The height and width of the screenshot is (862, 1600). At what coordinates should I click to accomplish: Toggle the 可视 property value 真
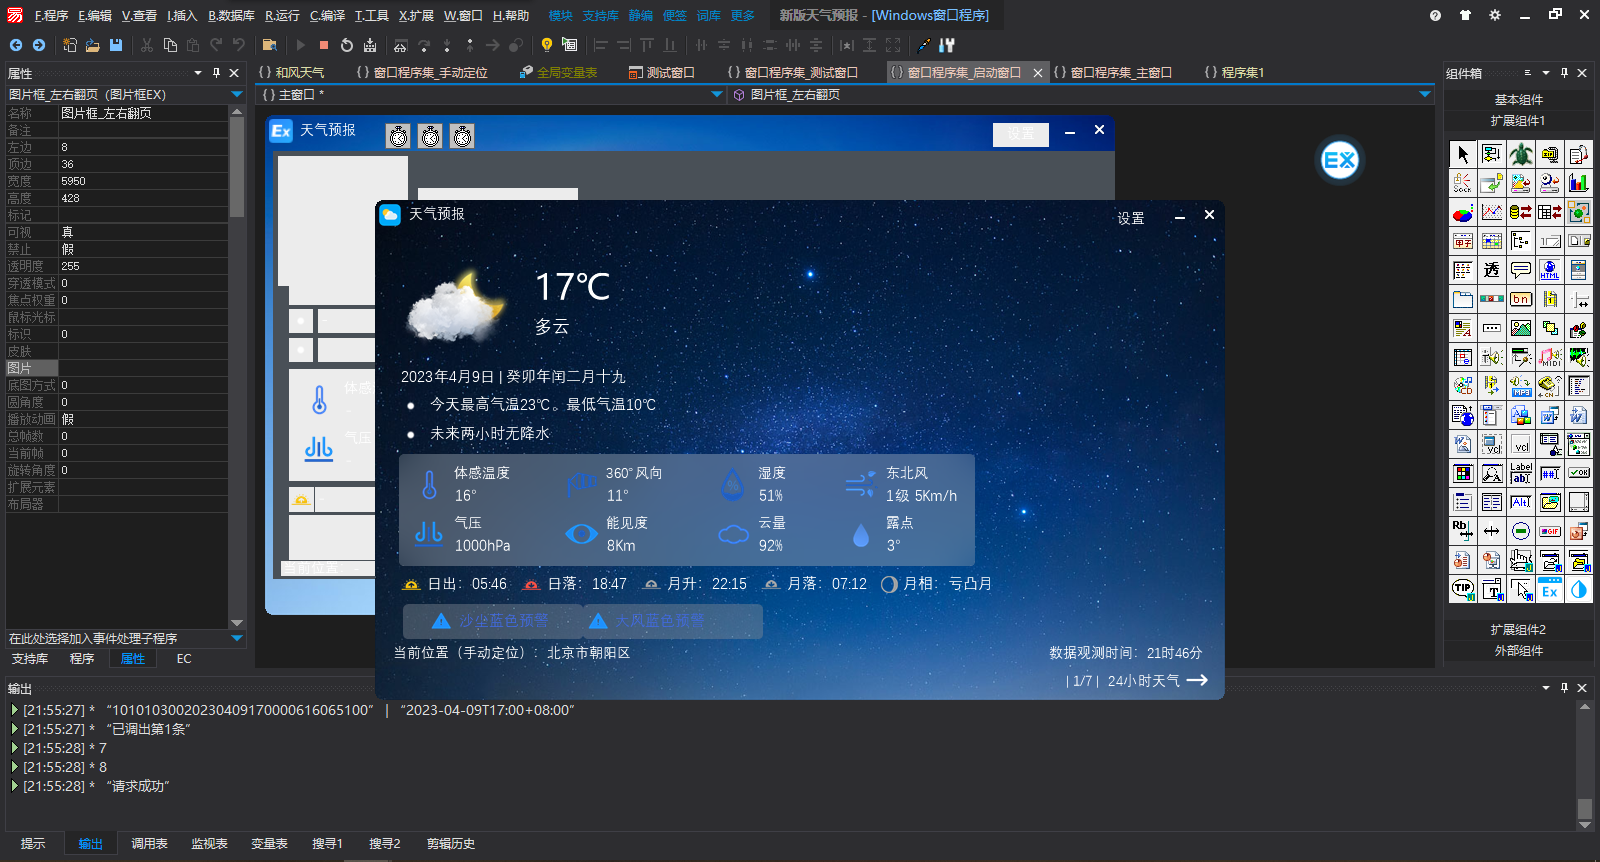[x=143, y=232]
